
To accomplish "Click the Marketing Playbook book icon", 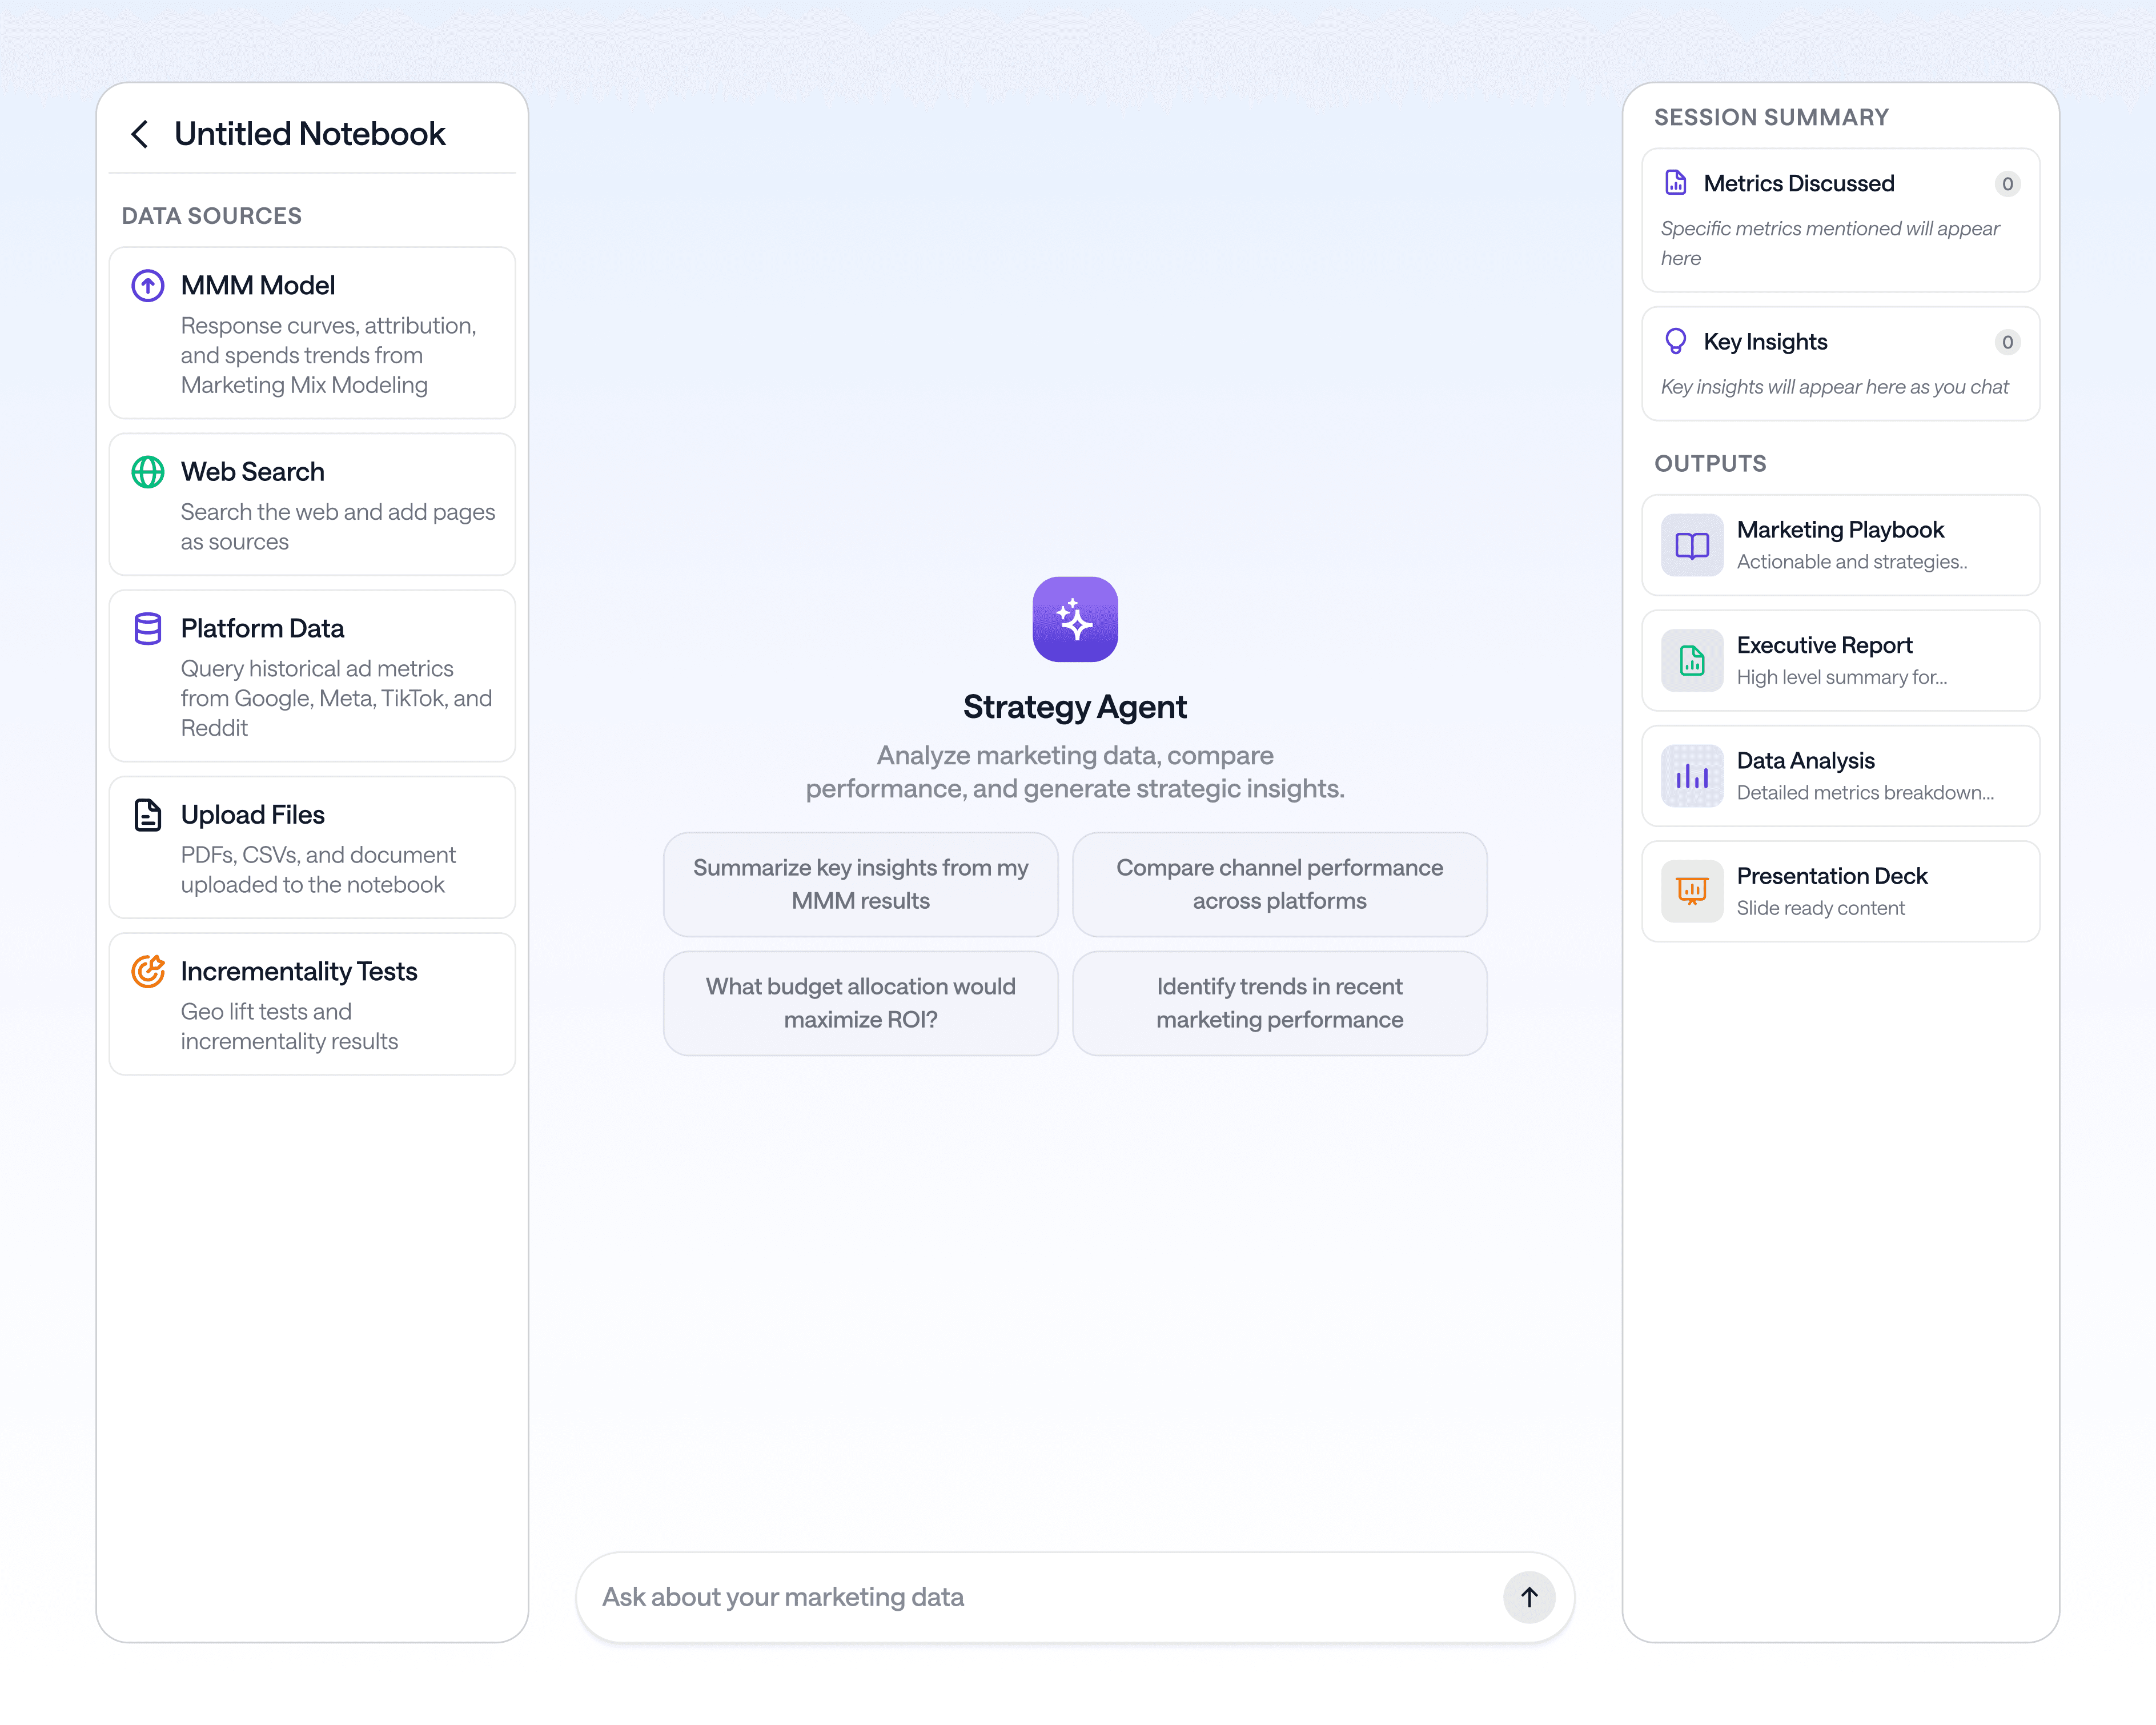I will 1692,545.
